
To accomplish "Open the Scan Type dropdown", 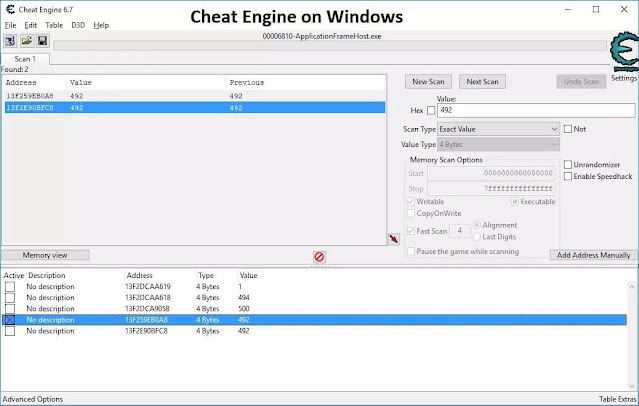I will click(498, 129).
